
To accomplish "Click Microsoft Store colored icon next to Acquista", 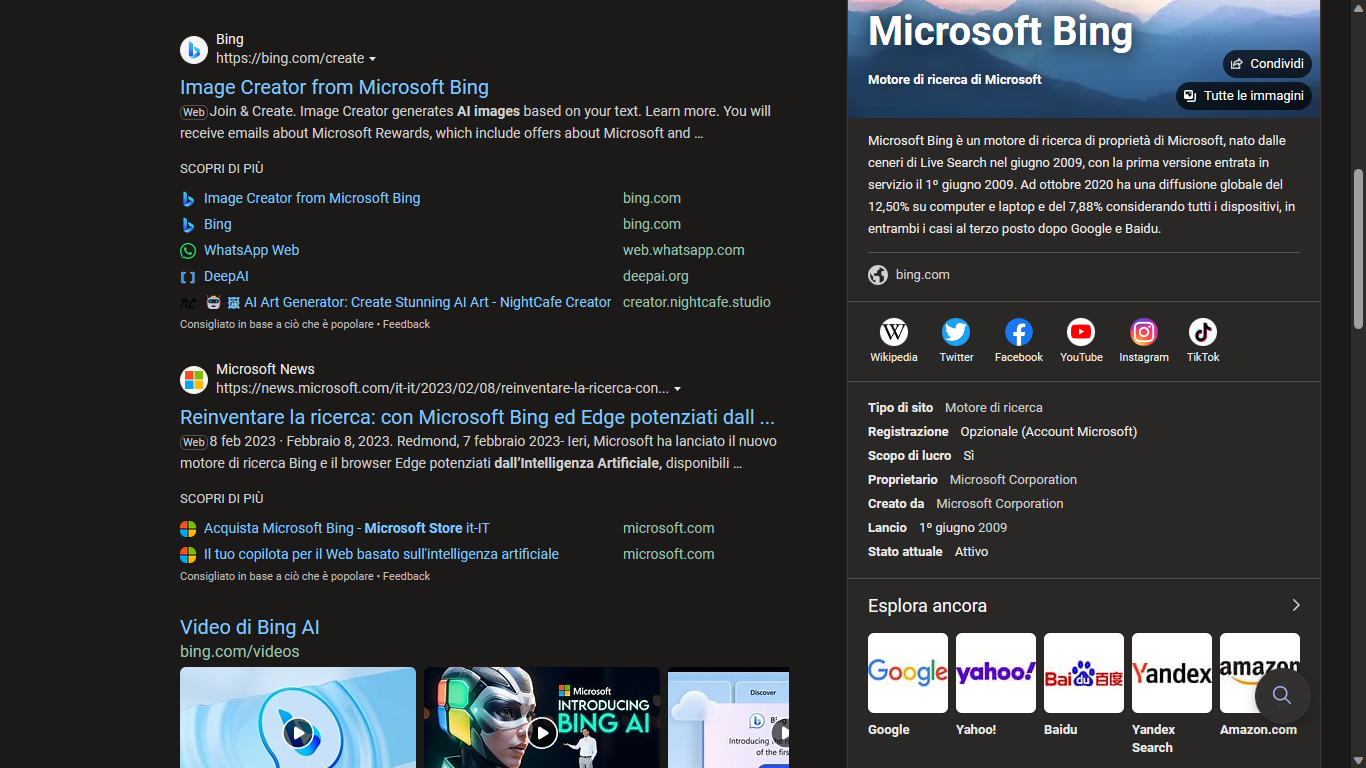I will pos(188,529).
